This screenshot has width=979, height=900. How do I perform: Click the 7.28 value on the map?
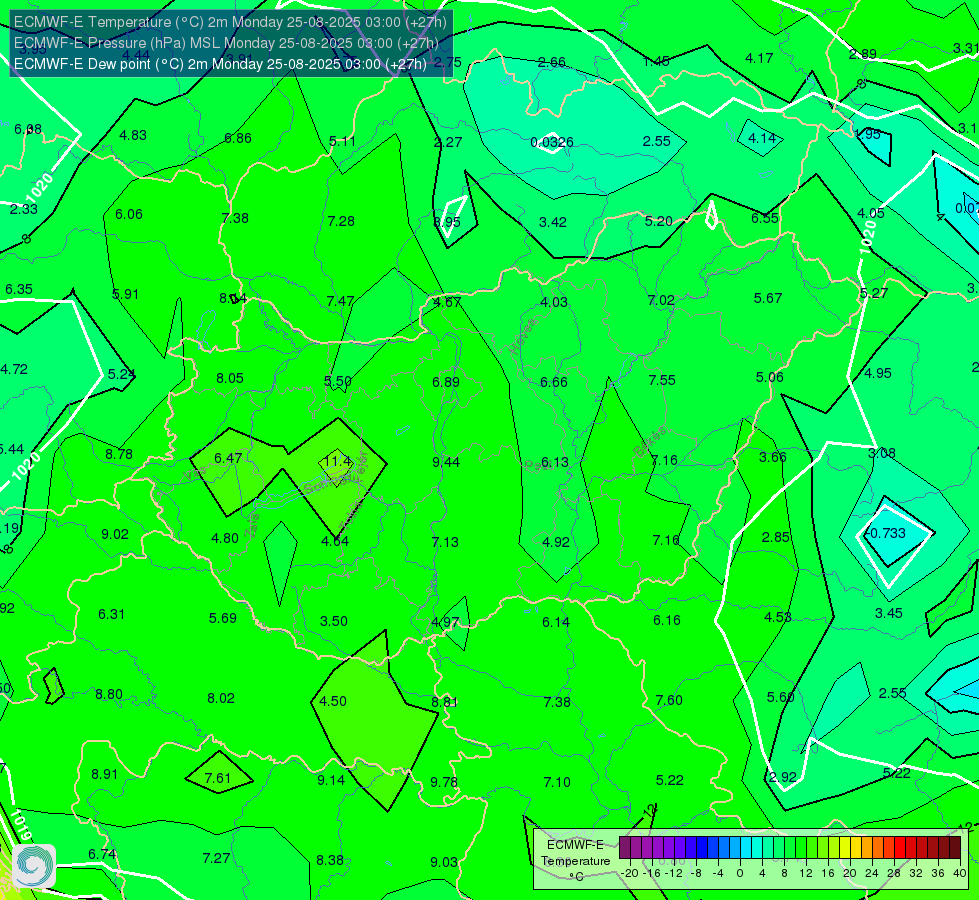[x=341, y=220]
